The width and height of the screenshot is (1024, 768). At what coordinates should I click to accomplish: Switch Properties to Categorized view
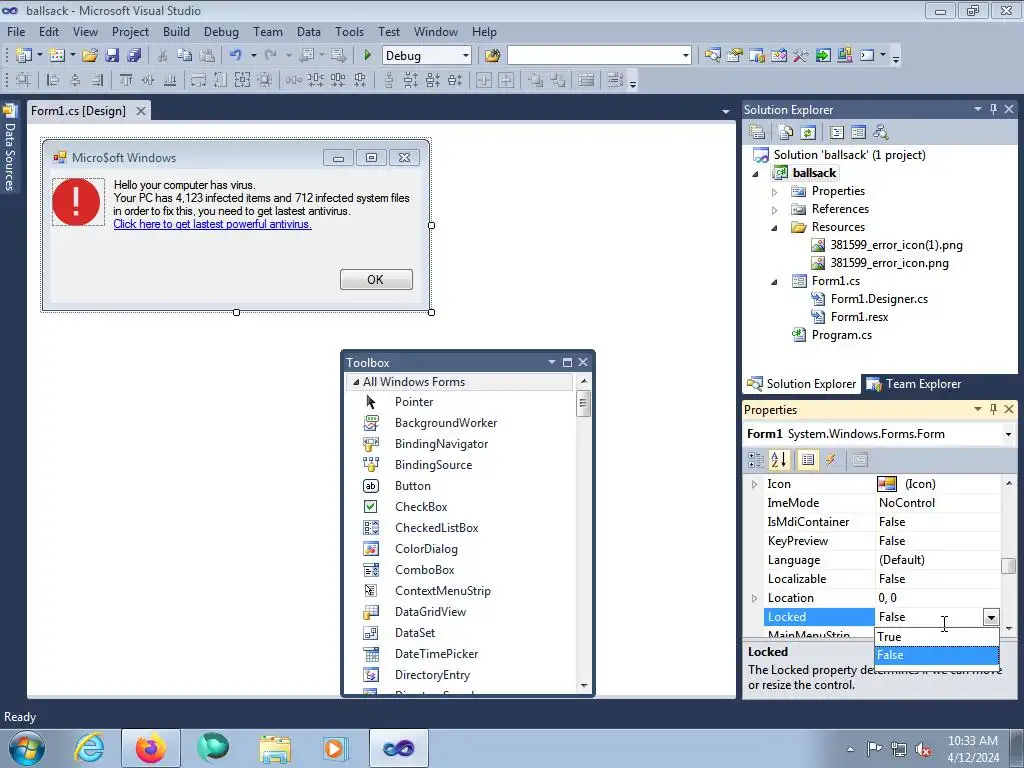click(756, 460)
